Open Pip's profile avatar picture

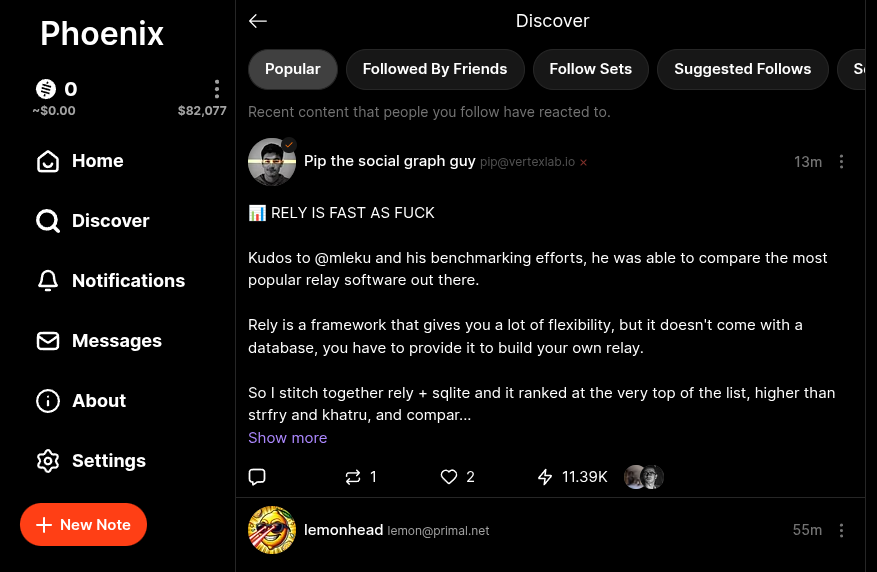point(272,162)
